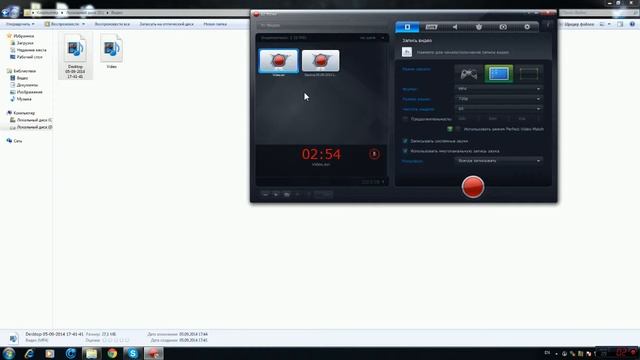This screenshot has width=640, height=360.
Task: Click the delete recording icon in bottom toolbar
Action: pyautogui.click(x=265, y=194)
